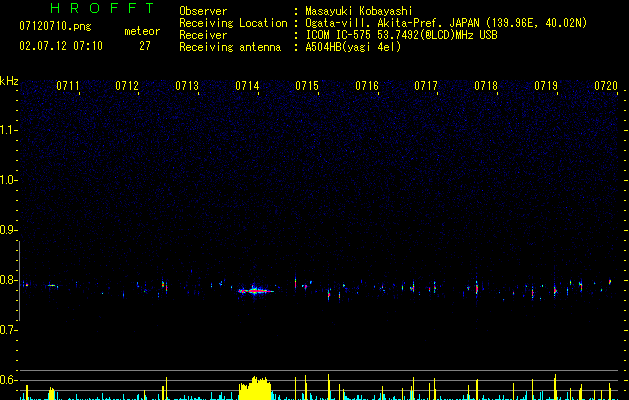Viewport: 629px width, 400px height.
Task: Click the A504HB(yagi 4el) antenna text
Action: point(353,47)
